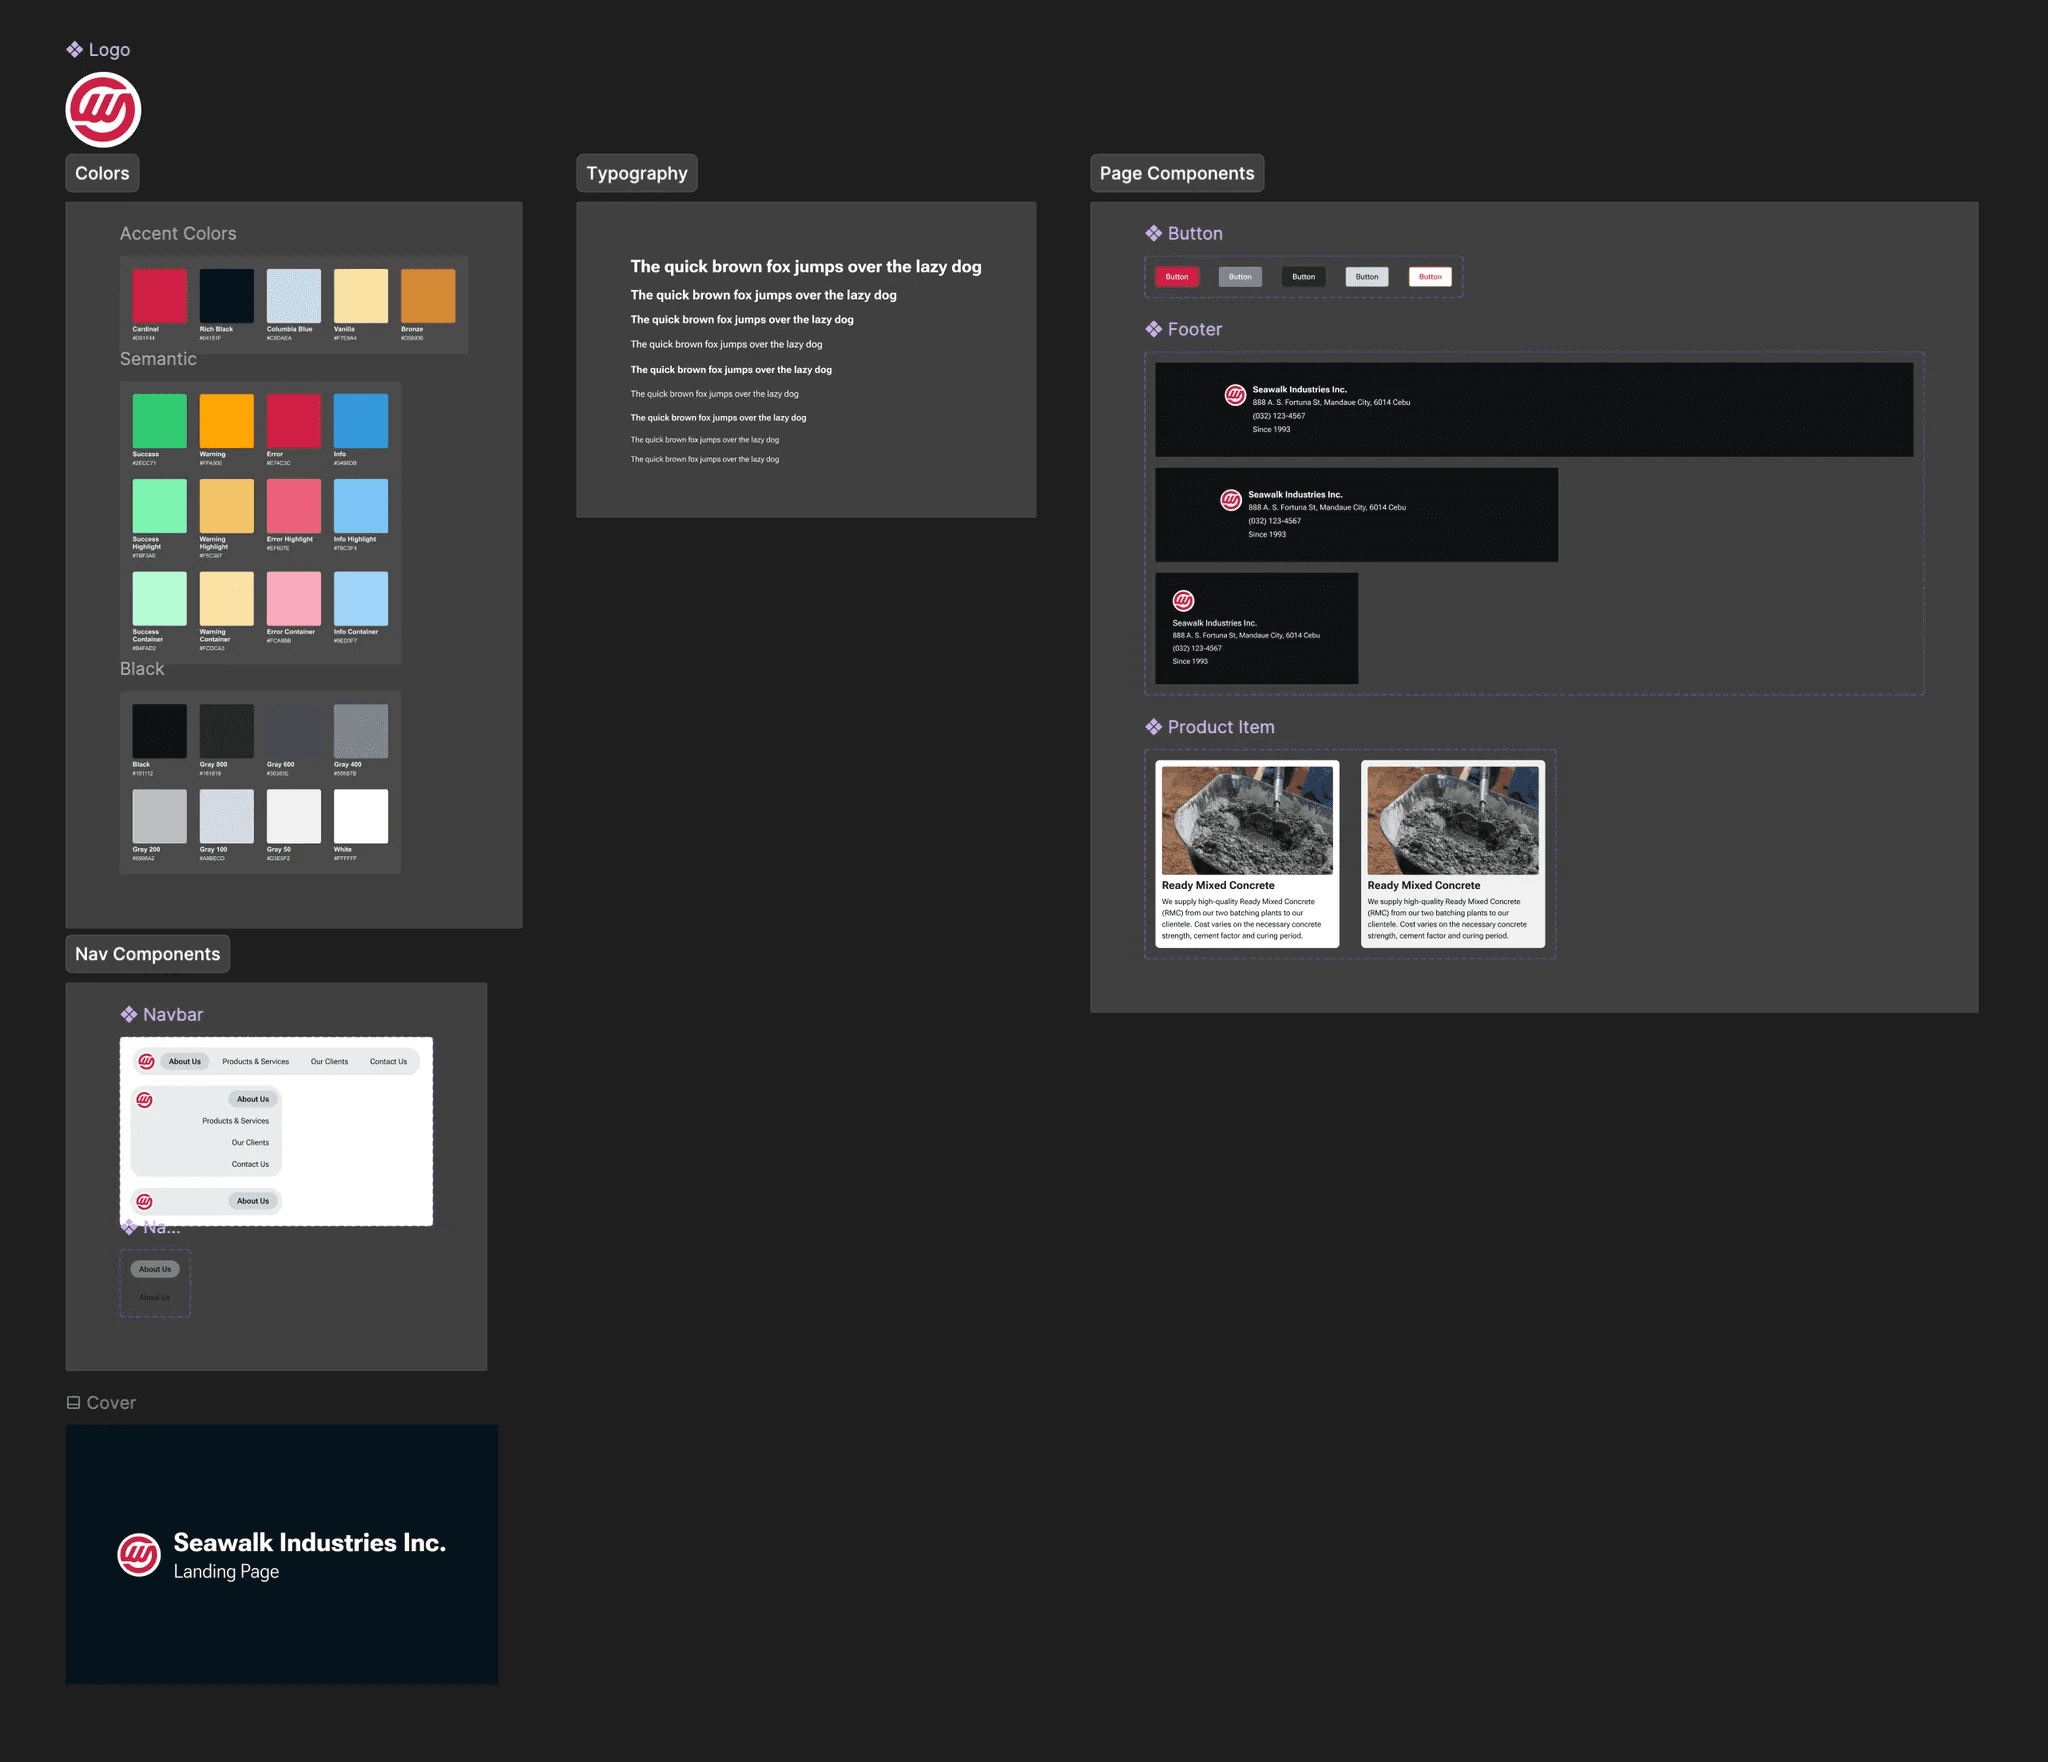Click the red Cardinal button variant

[1176, 277]
